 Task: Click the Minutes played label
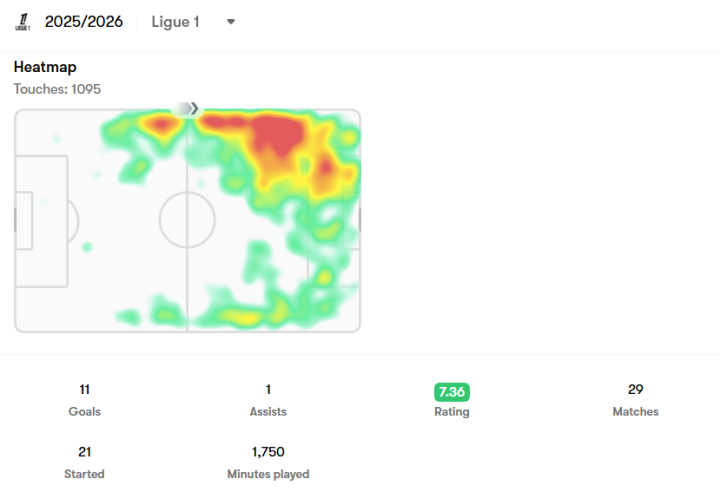pyautogui.click(x=268, y=474)
